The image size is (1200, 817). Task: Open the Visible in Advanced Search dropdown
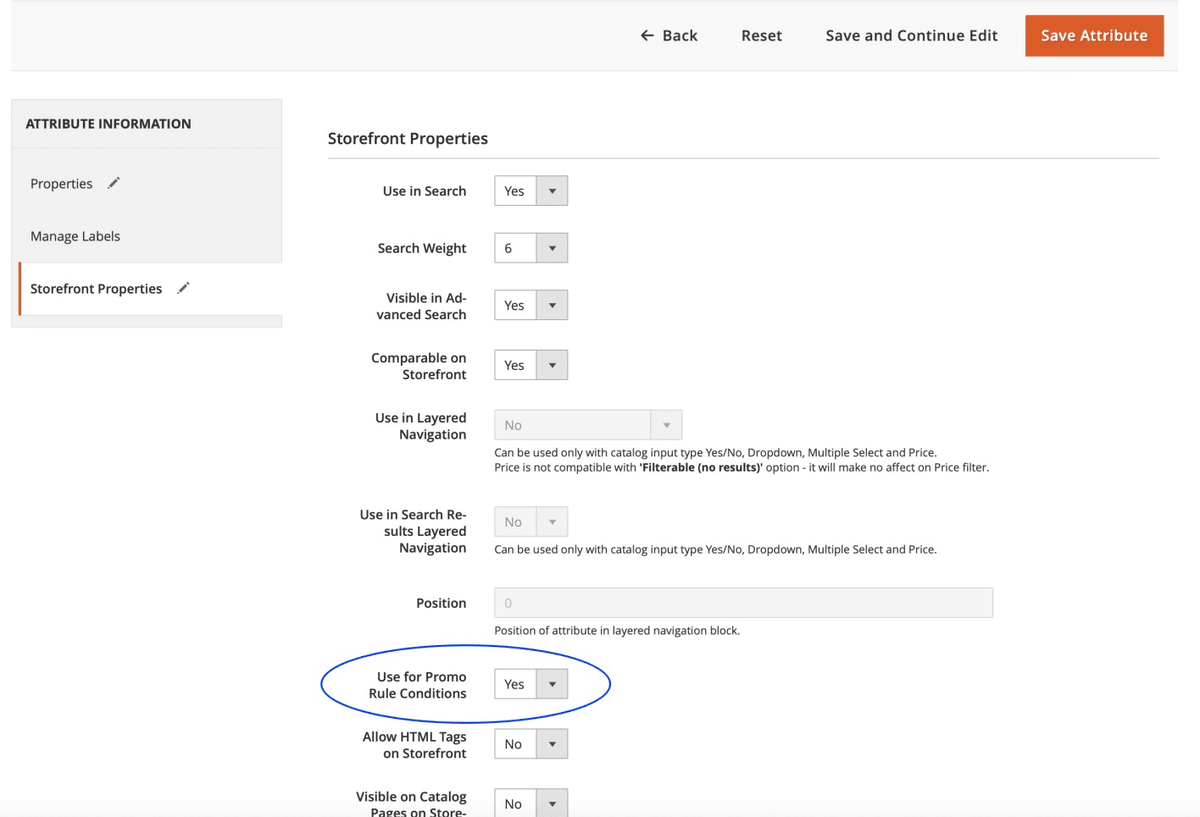pos(531,305)
